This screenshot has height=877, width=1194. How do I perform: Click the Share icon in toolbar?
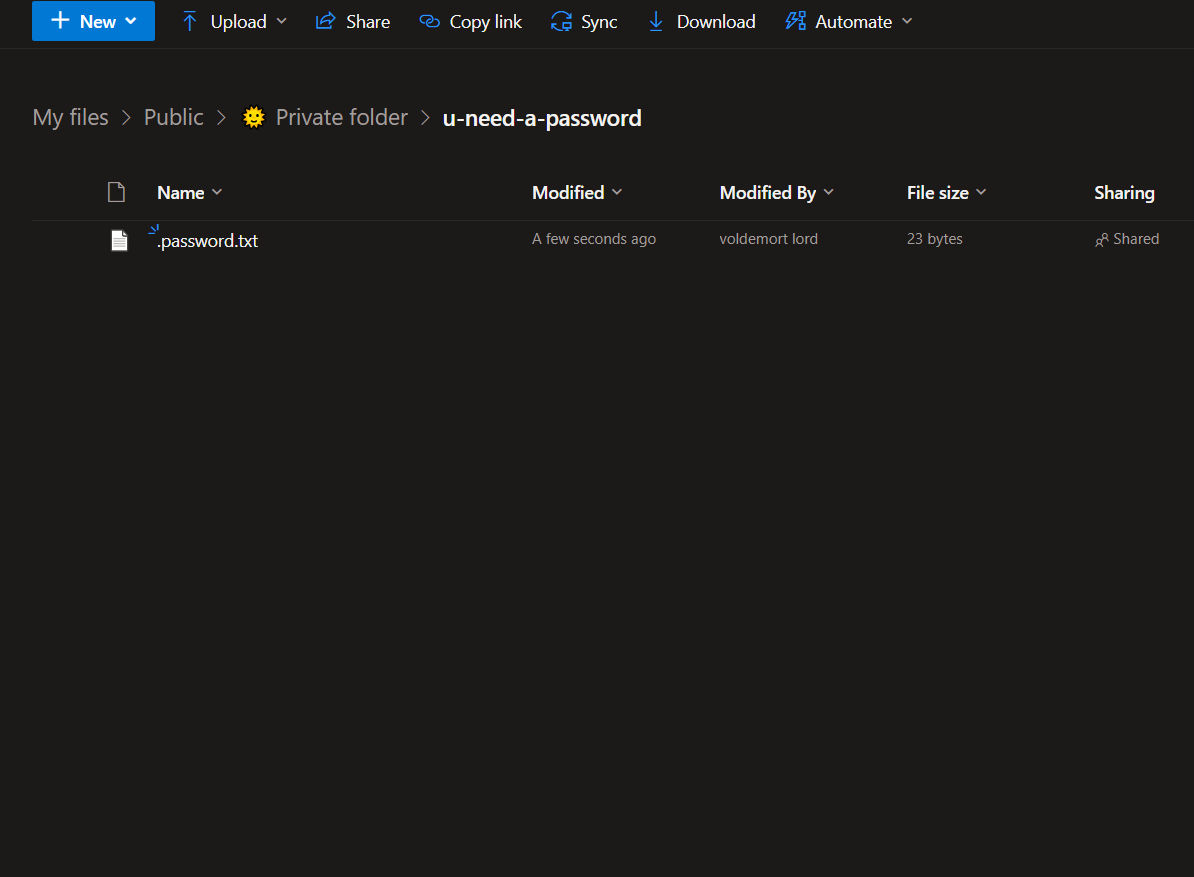tap(325, 21)
